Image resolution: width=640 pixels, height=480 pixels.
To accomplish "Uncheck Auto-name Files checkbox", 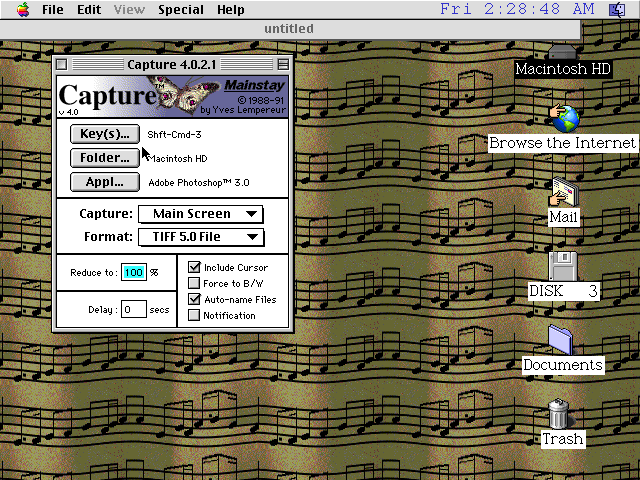I will 194,299.
